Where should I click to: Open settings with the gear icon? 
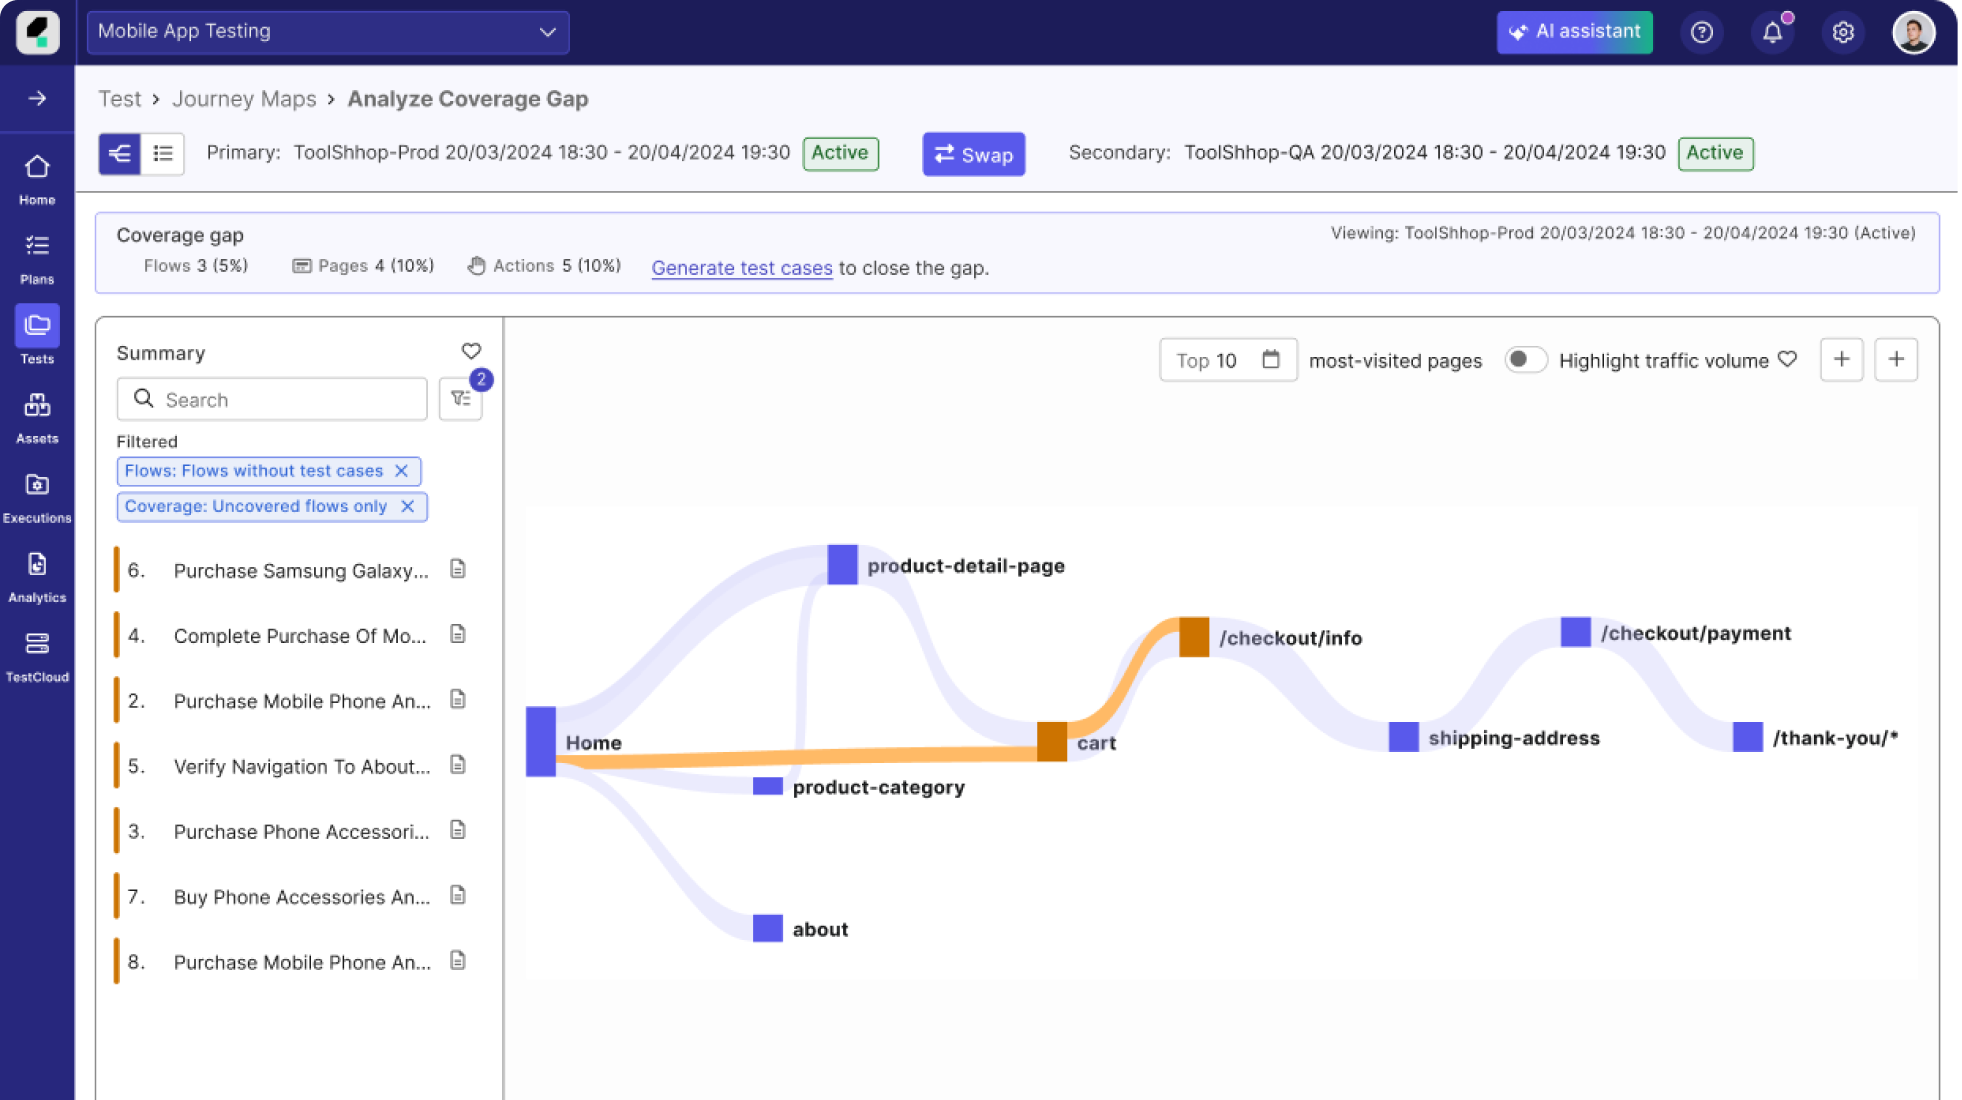coord(1843,31)
